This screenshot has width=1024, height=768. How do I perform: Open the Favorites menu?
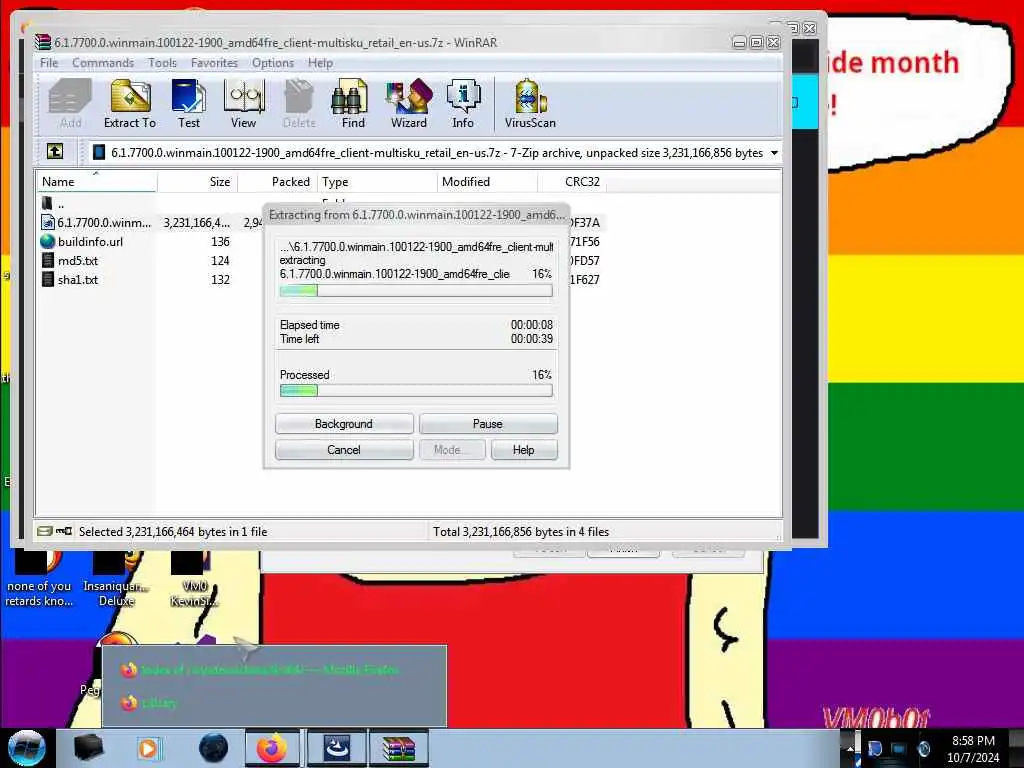coord(214,63)
